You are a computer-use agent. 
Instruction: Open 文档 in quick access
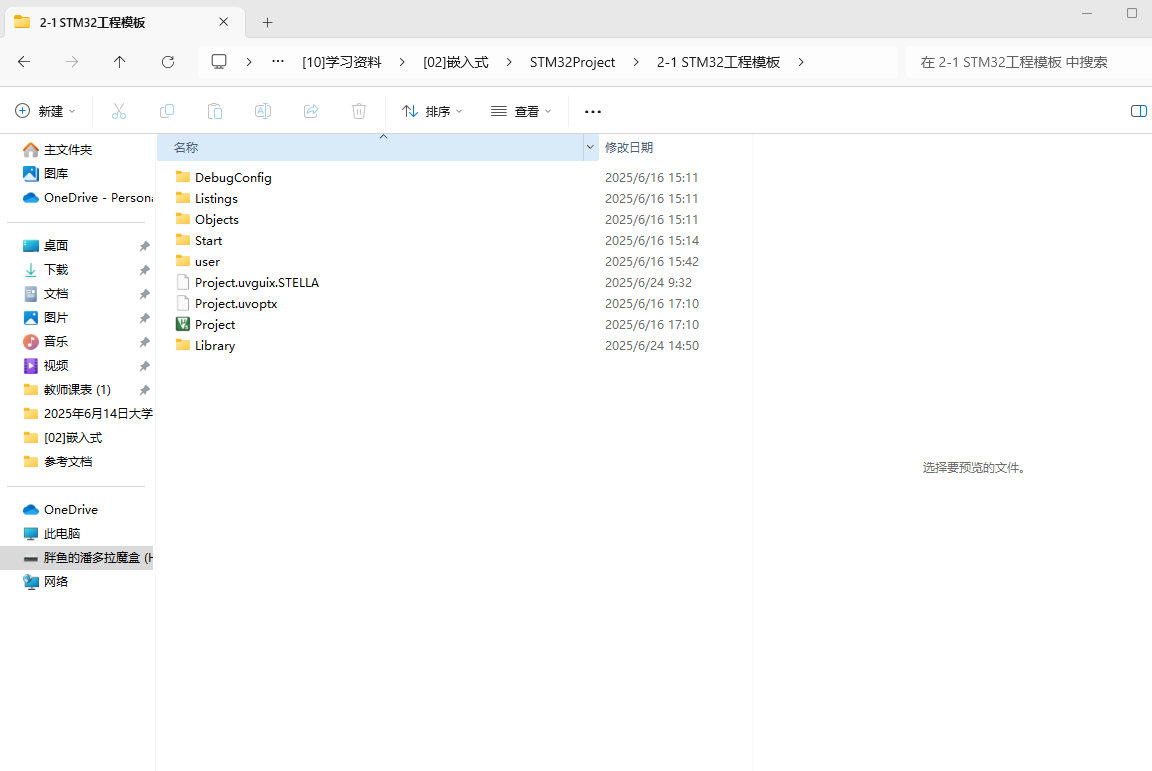56,294
